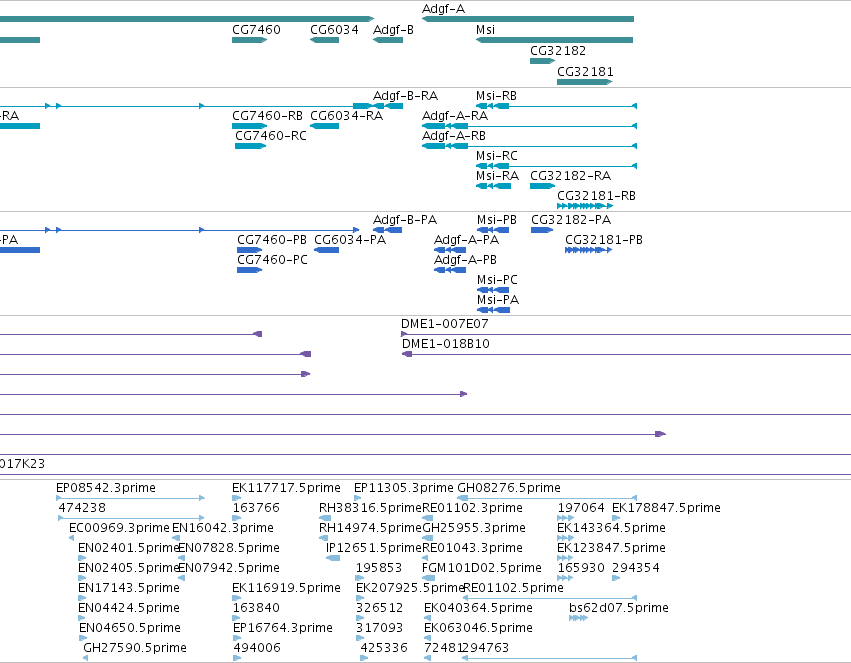Select protein CG7460-PC
The image size is (851, 663).
click(272, 260)
